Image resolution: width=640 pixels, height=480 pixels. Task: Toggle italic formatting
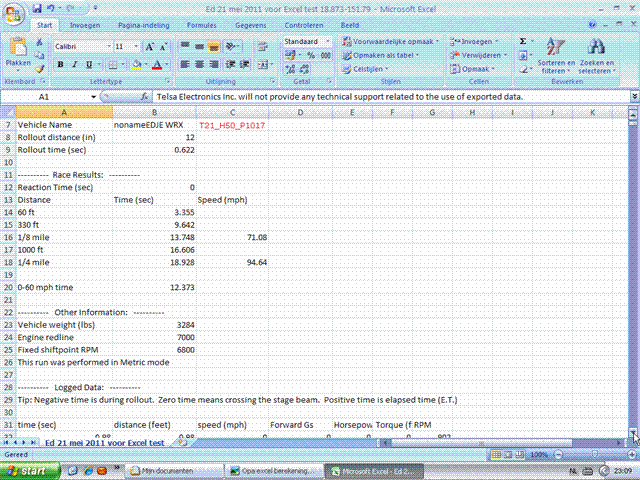click(x=75, y=64)
